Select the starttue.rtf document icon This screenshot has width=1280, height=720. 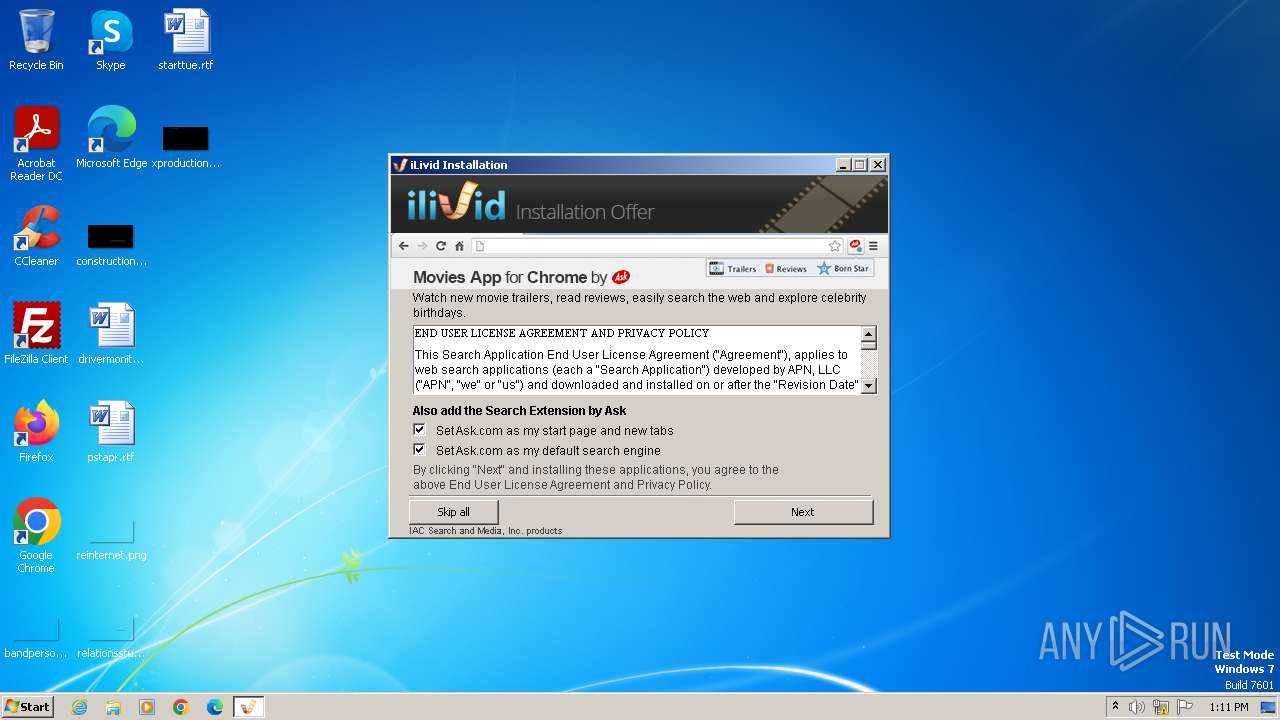coord(186,40)
